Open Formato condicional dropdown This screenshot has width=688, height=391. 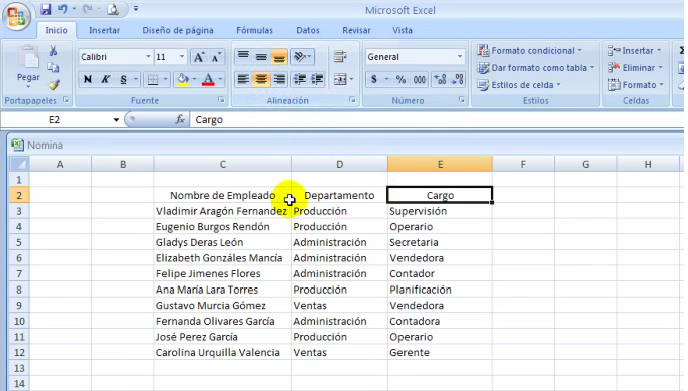[x=530, y=50]
